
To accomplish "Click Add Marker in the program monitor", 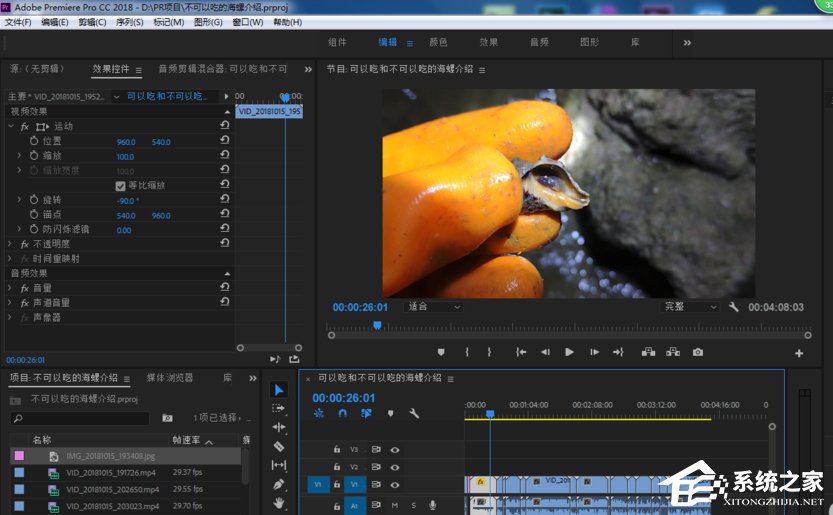I will 441,352.
